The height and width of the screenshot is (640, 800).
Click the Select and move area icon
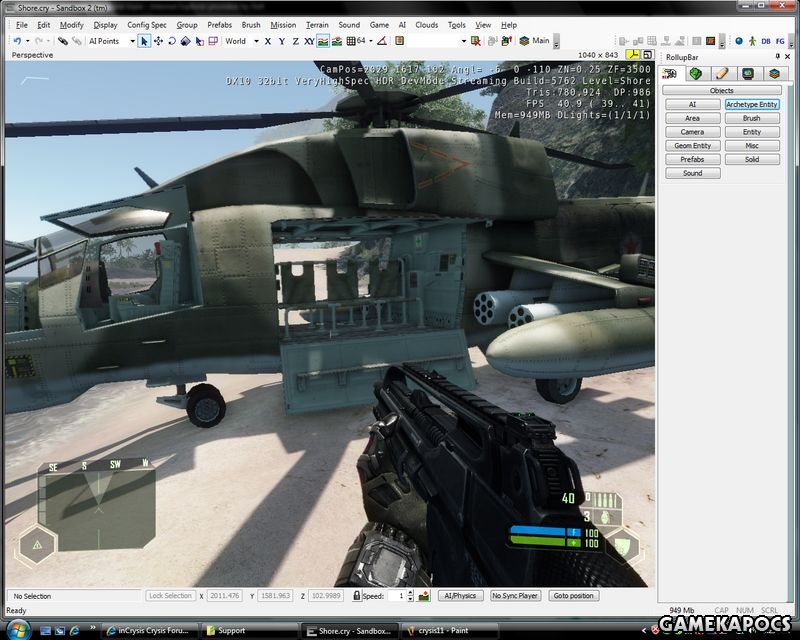point(213,41)
